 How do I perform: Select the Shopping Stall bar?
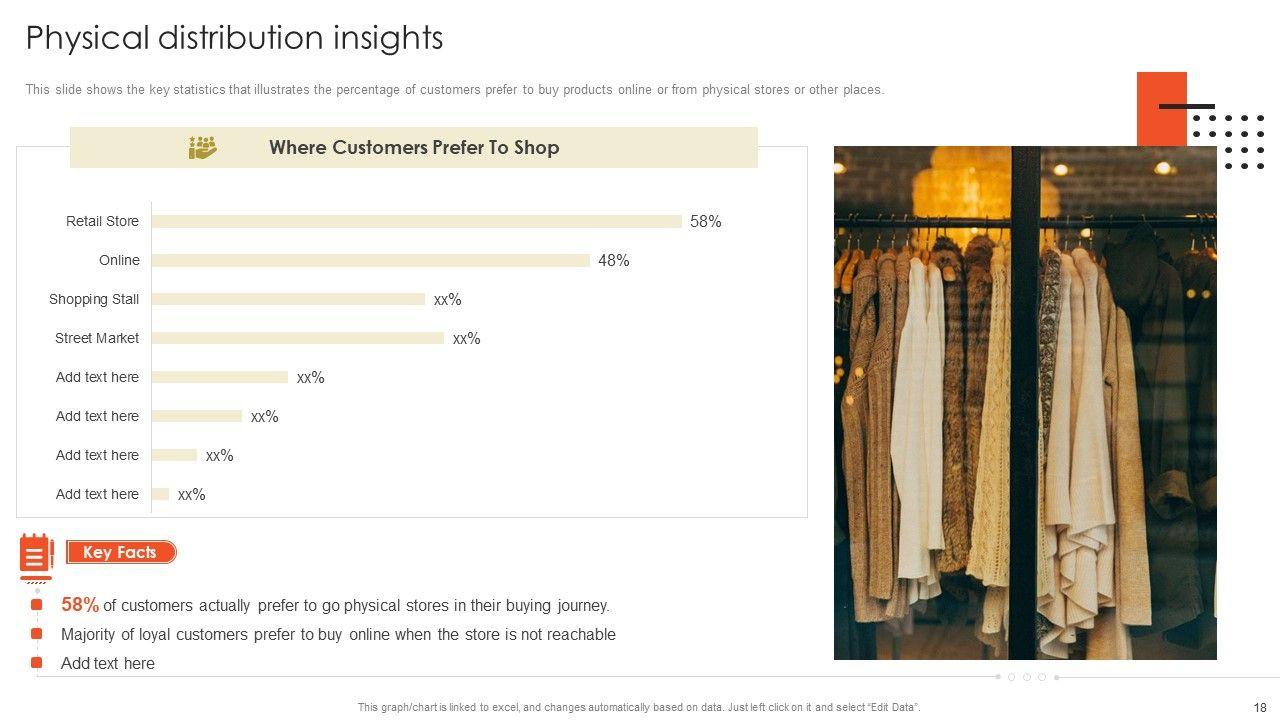tap(288, 299)
